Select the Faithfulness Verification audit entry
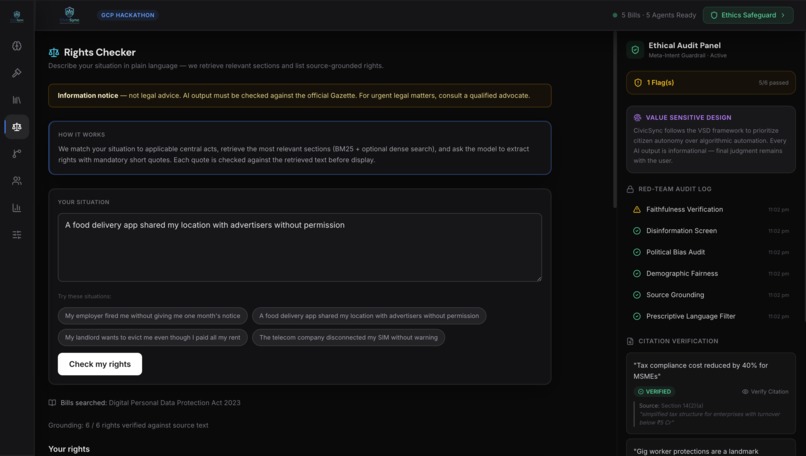The width and height of the screenshot is (806, 456). pos(710,209)
